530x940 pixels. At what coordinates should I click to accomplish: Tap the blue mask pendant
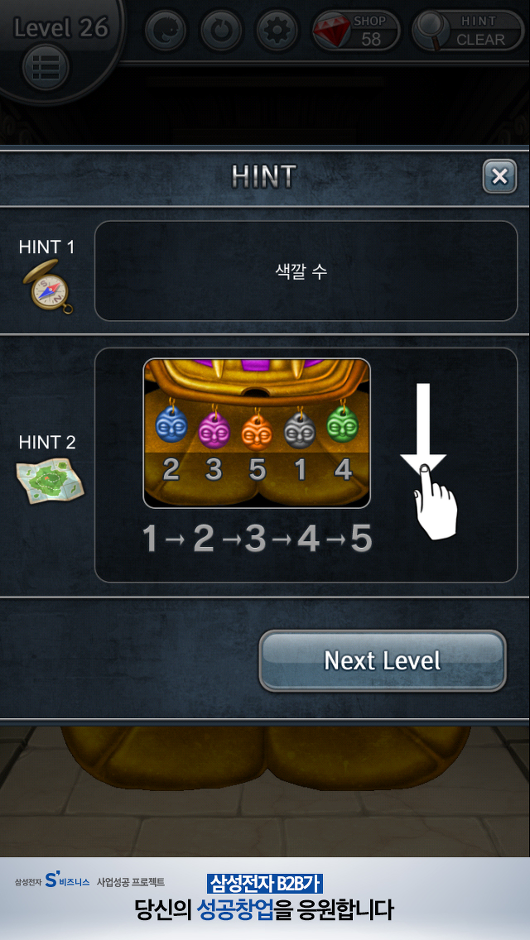(x=171, y=423)
